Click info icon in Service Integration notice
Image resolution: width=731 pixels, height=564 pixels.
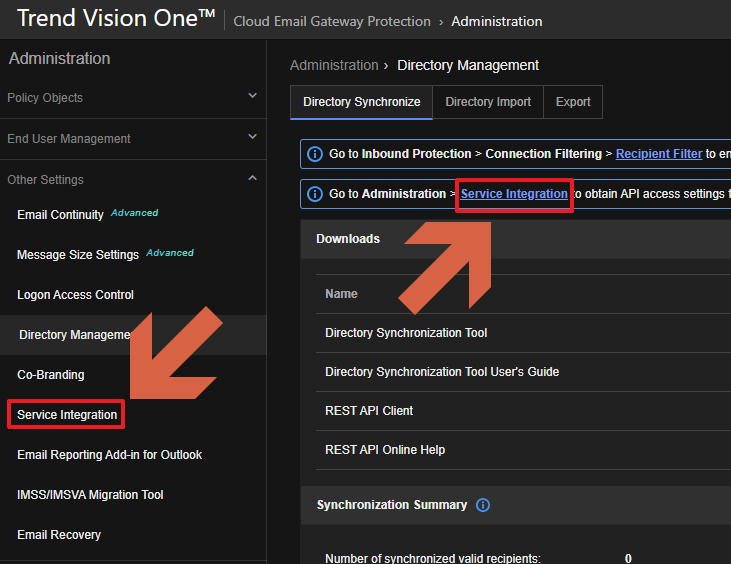pos(315,194)
